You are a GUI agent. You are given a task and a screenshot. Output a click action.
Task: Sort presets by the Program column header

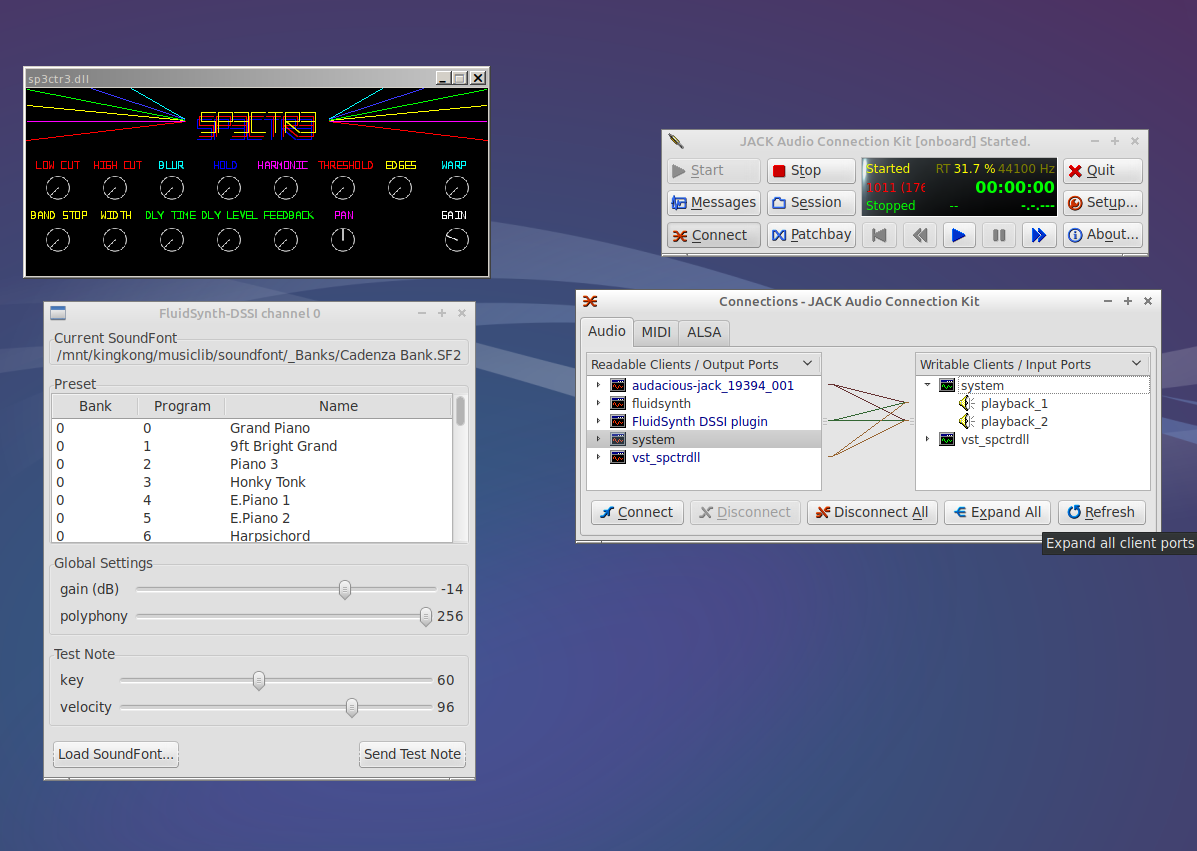(x=182, y=406)
